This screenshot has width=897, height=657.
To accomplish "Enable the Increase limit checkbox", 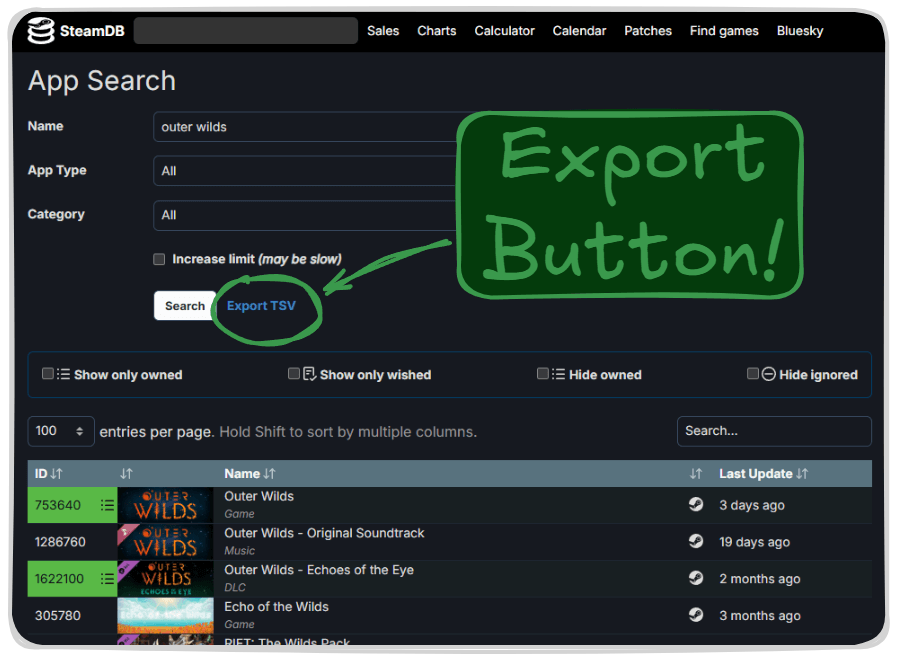I will 159,259.
